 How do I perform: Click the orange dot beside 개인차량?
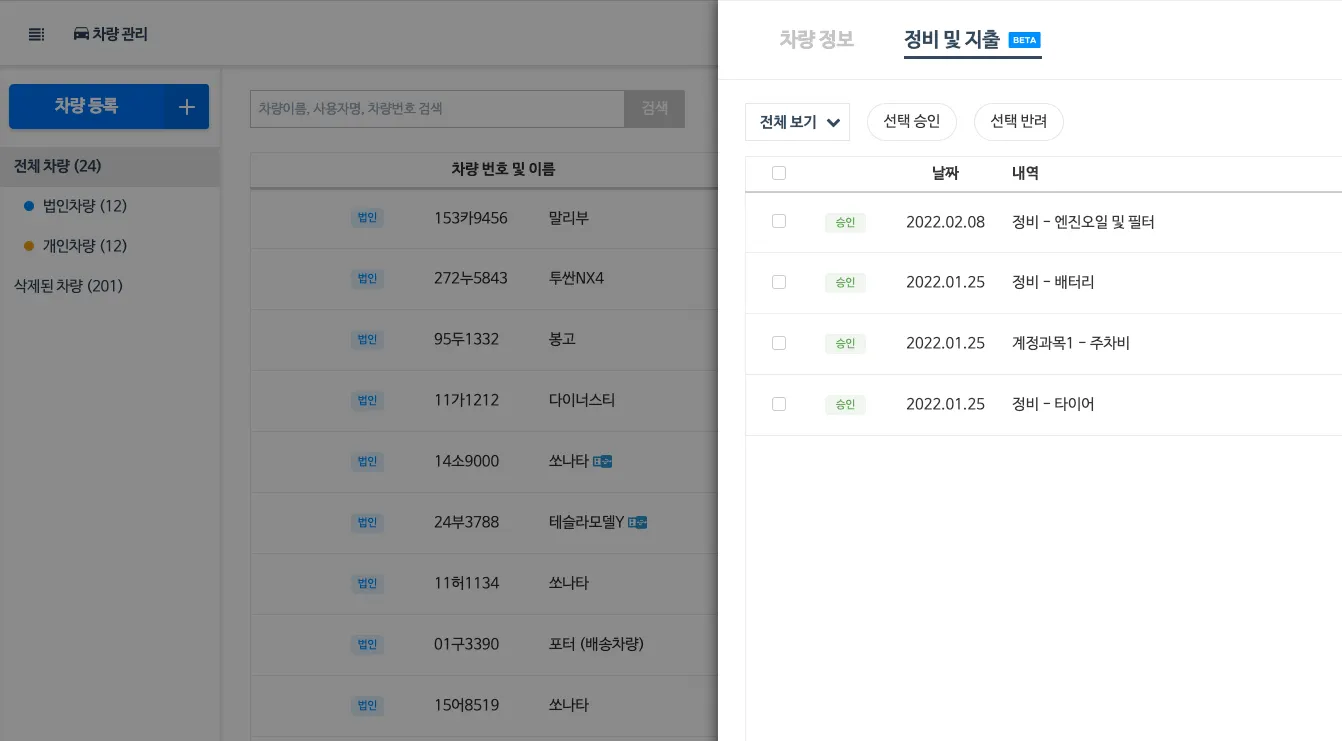point(29,246)
